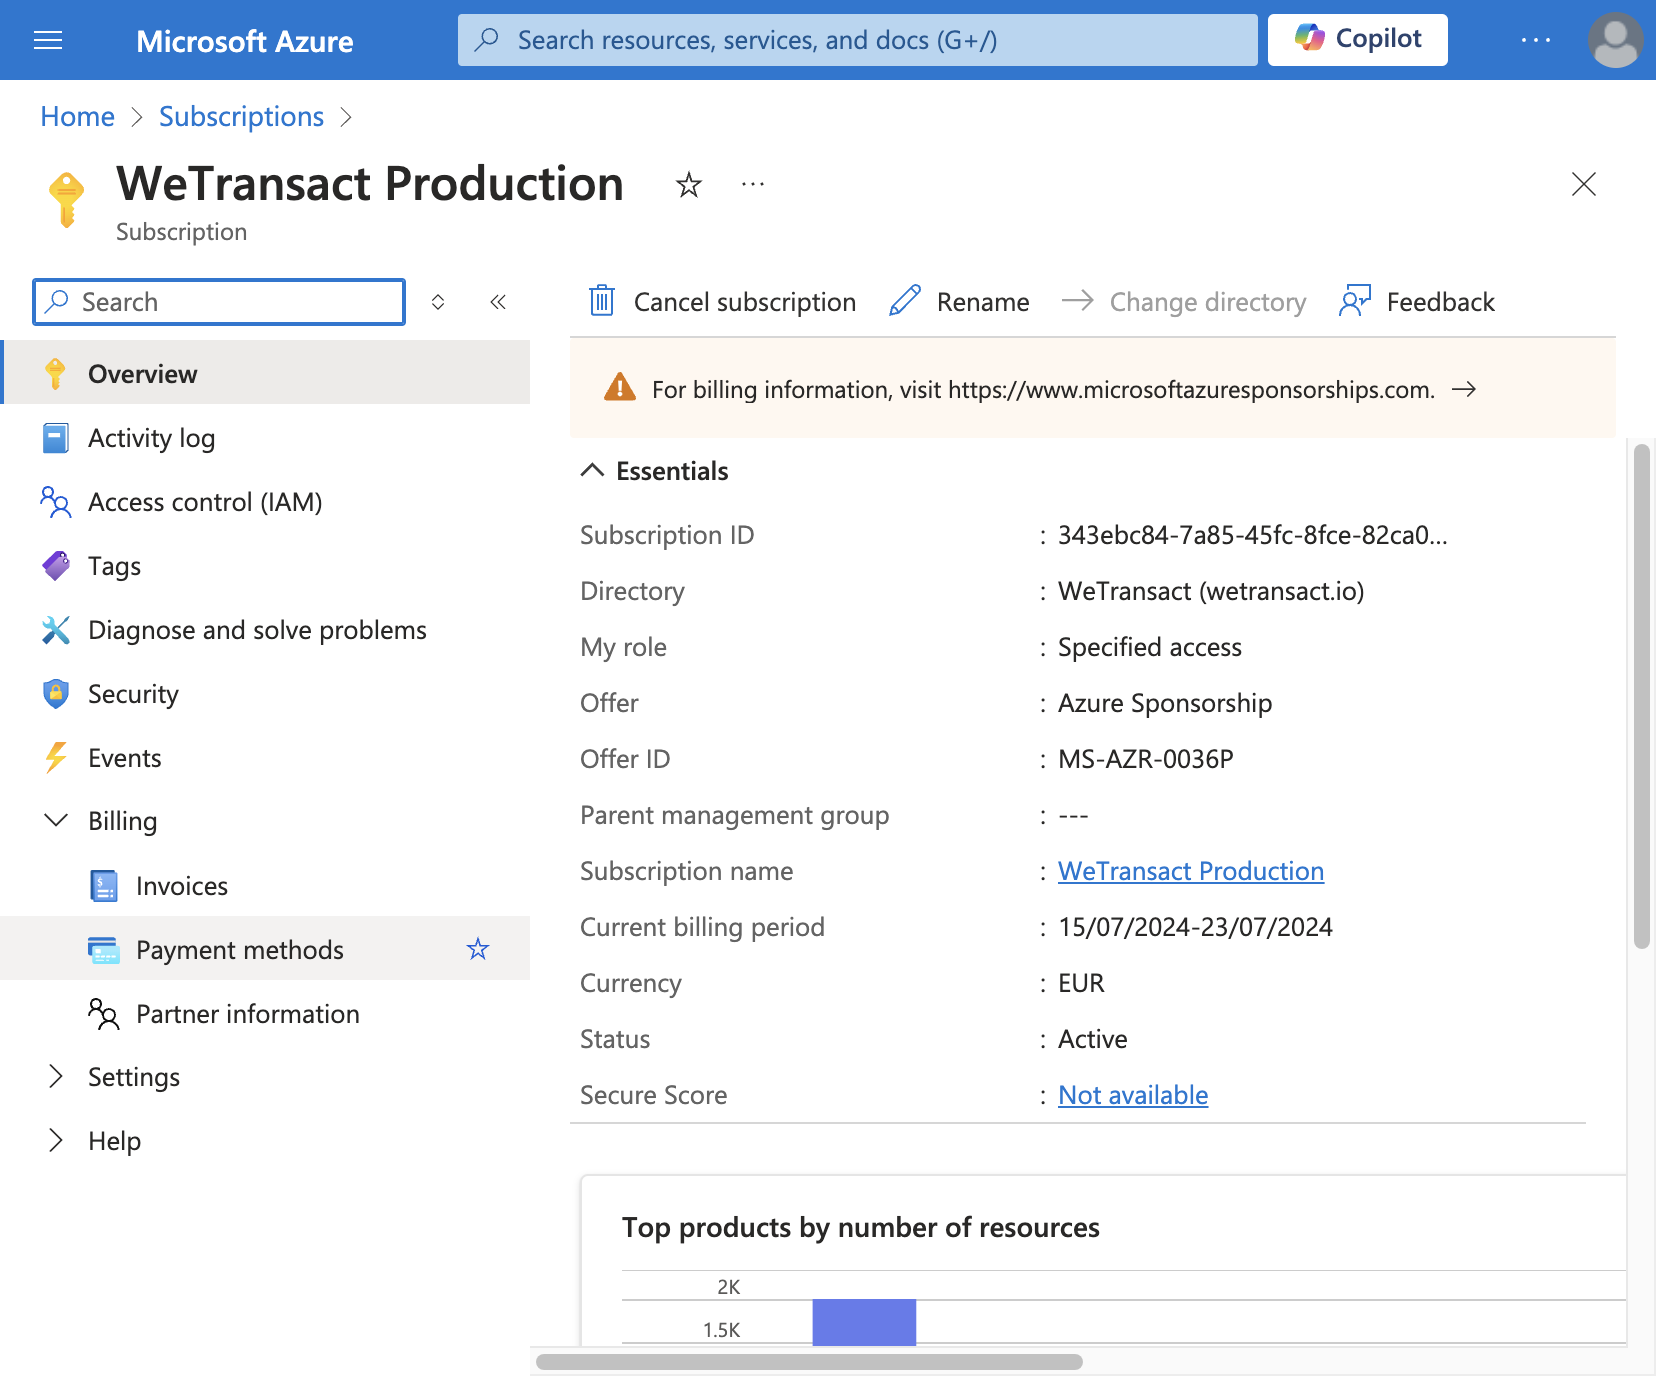The image size is (1656, 1376).
Task: Click the Change directory command
Action: 1184,302
